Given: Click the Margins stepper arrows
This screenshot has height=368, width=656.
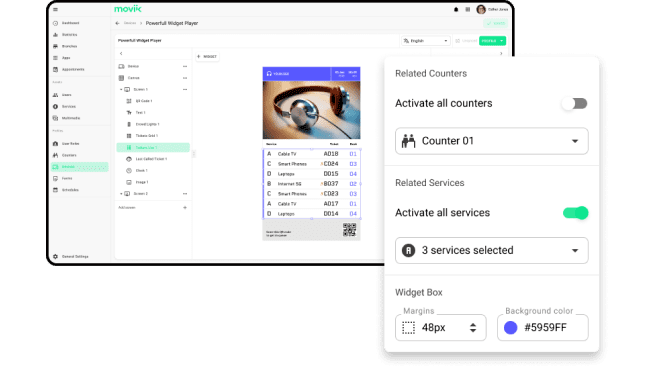Looking at the screenshot, I should coord(473,327).
